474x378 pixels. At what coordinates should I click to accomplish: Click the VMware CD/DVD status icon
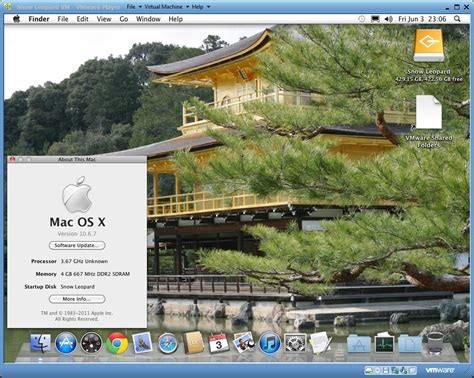tap(378, 370)
